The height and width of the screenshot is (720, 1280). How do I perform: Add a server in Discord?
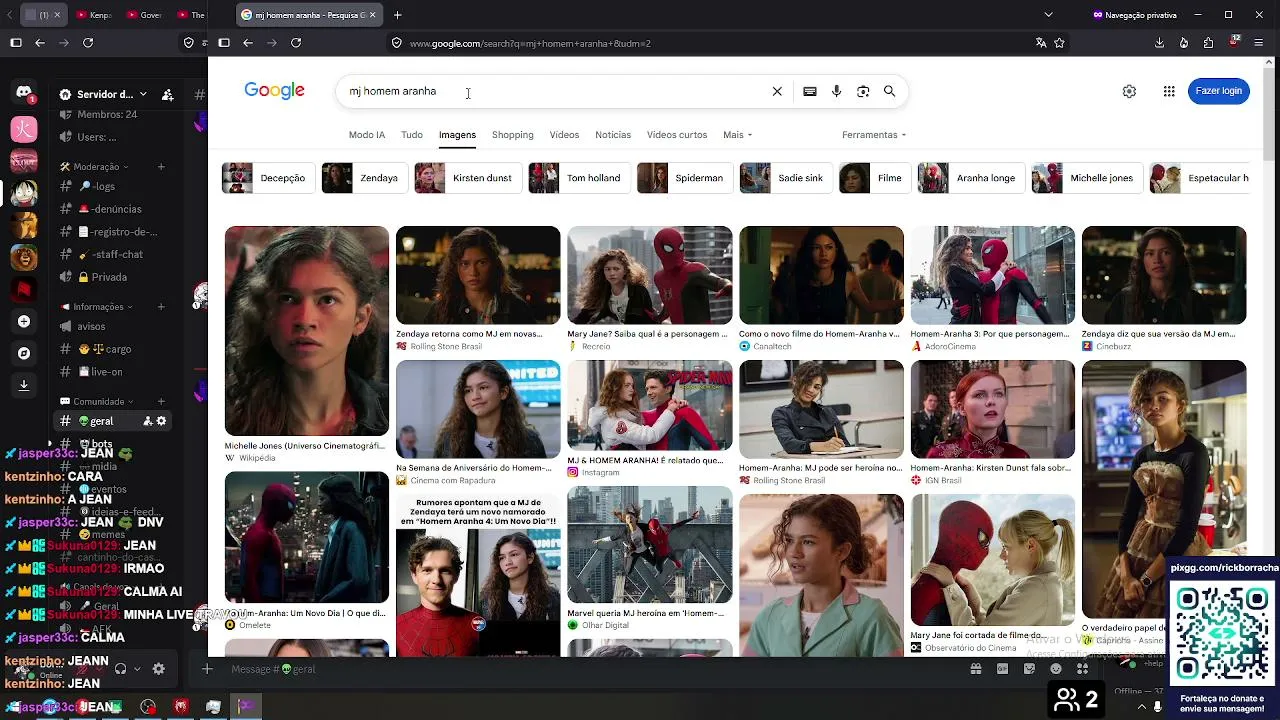click(24, 321)
